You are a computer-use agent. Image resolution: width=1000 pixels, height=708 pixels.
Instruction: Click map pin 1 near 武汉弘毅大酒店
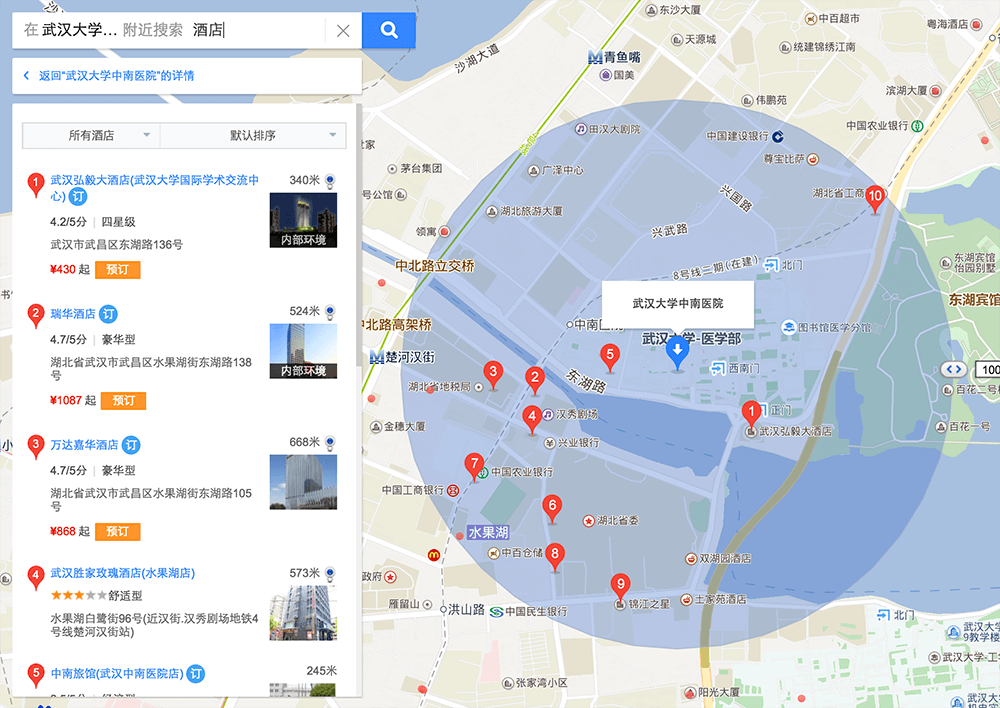(x=751, y=413)
